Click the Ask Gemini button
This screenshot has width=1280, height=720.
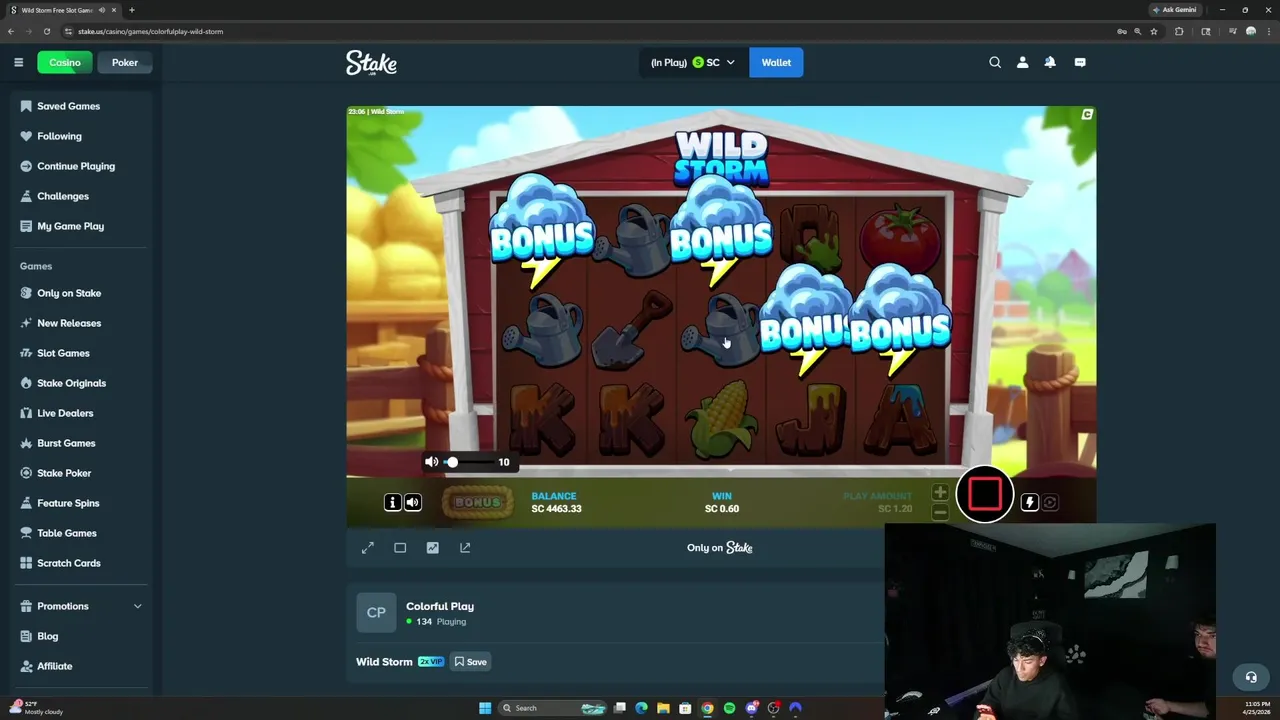coord(1174,9)
